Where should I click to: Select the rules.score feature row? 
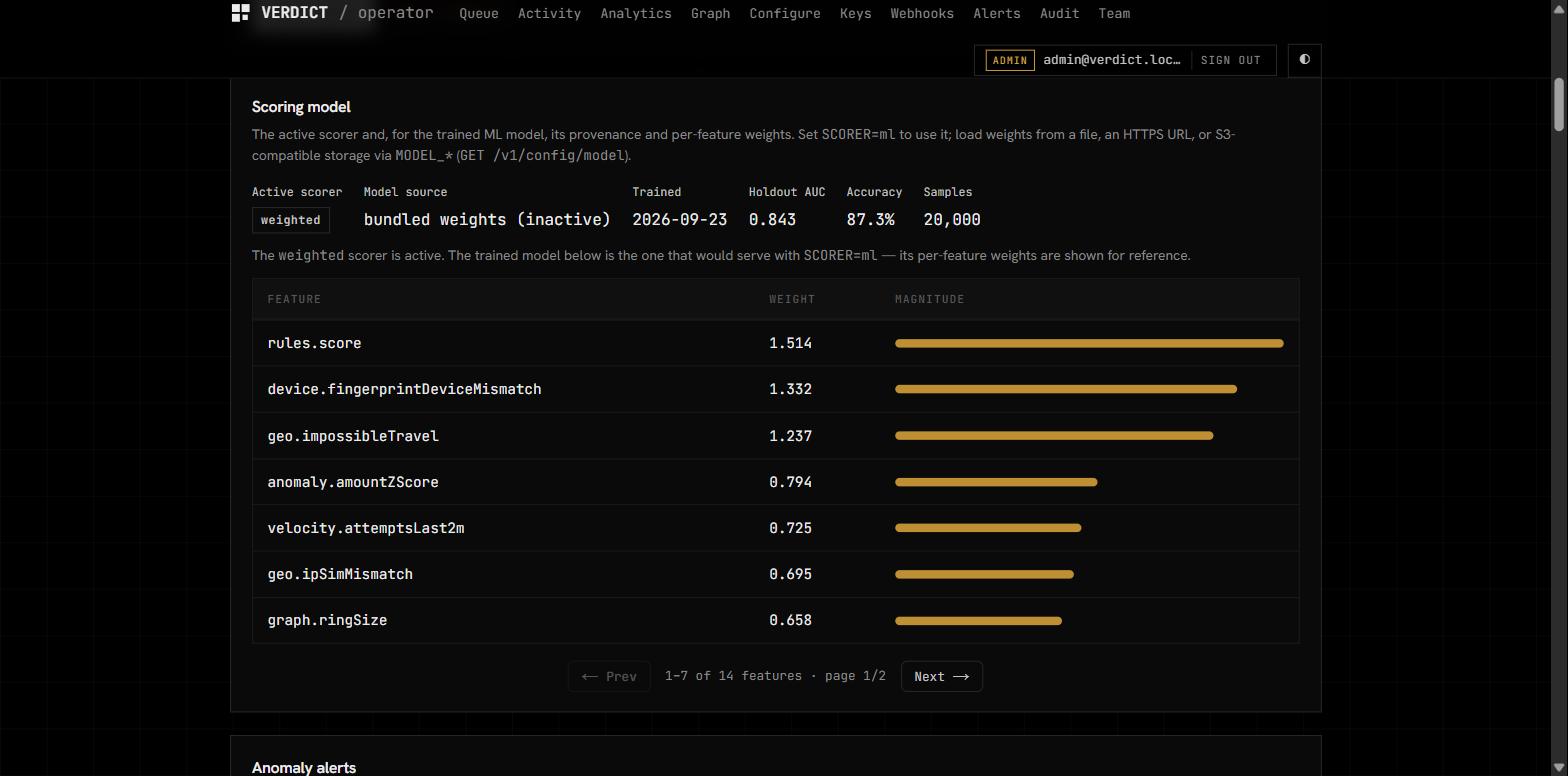pos(776,344)
